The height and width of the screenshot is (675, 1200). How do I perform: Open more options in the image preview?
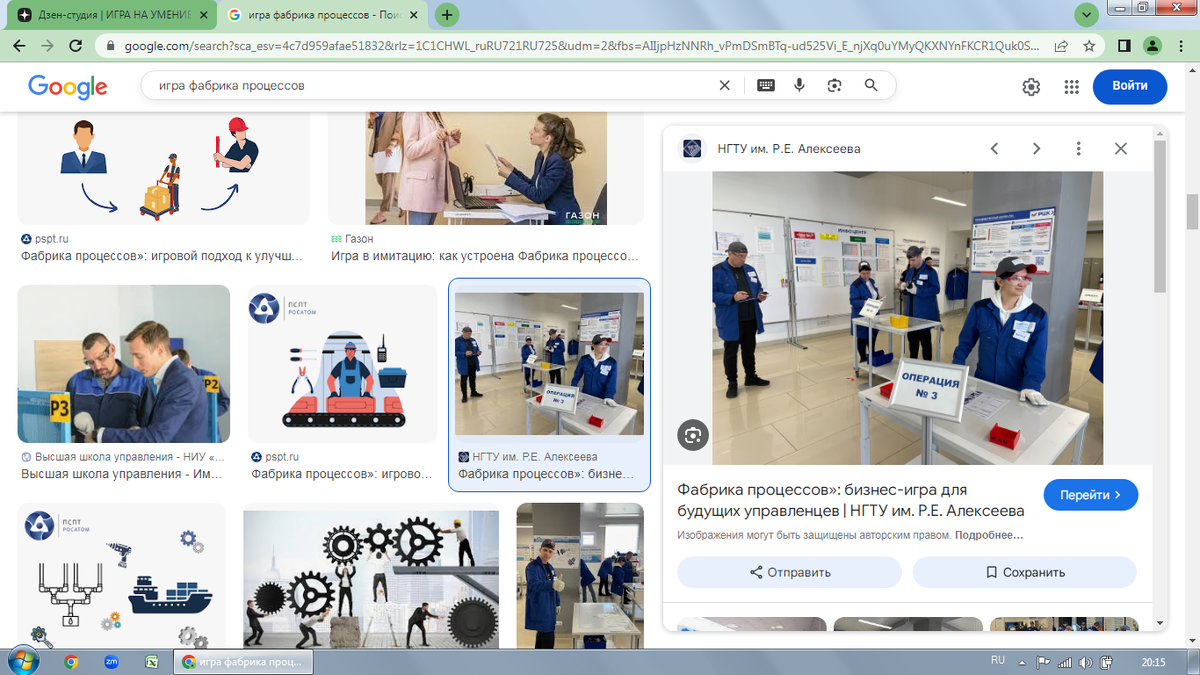tap(1078, 149)
